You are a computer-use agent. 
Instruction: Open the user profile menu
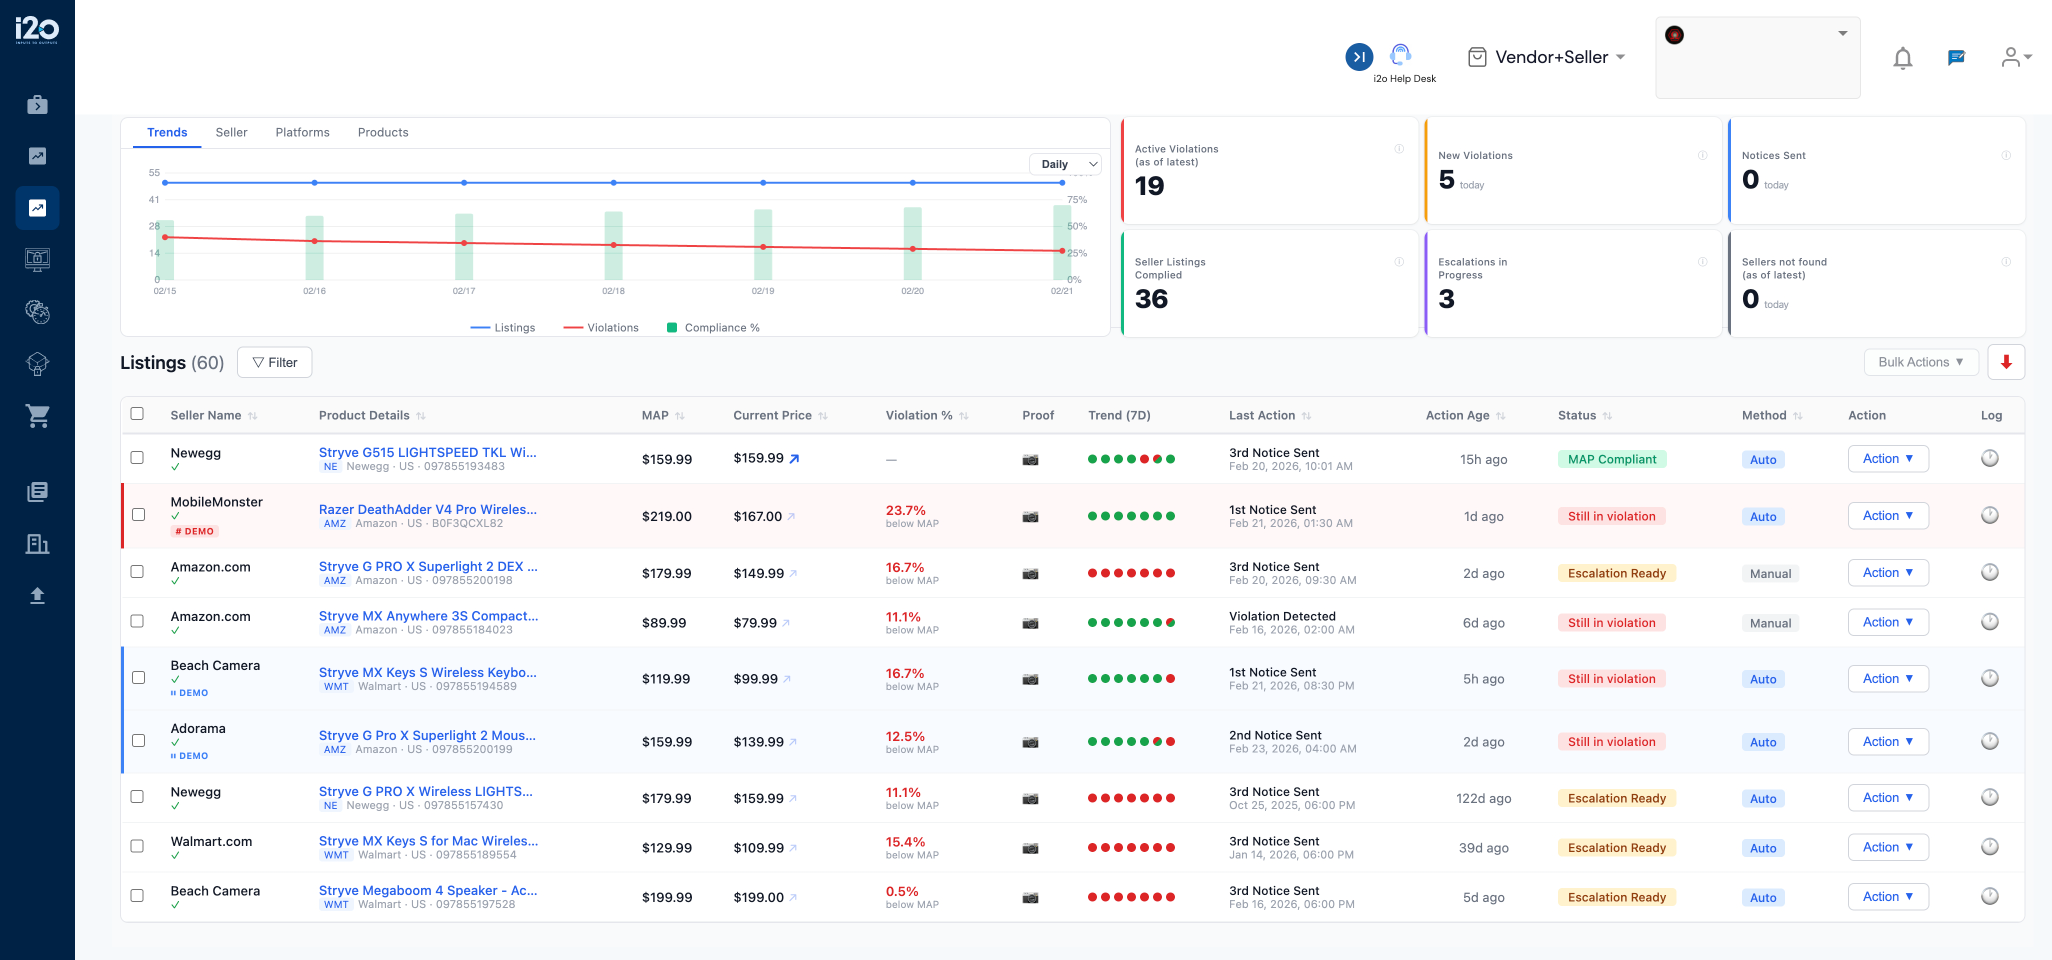[x=2015, y=57]
